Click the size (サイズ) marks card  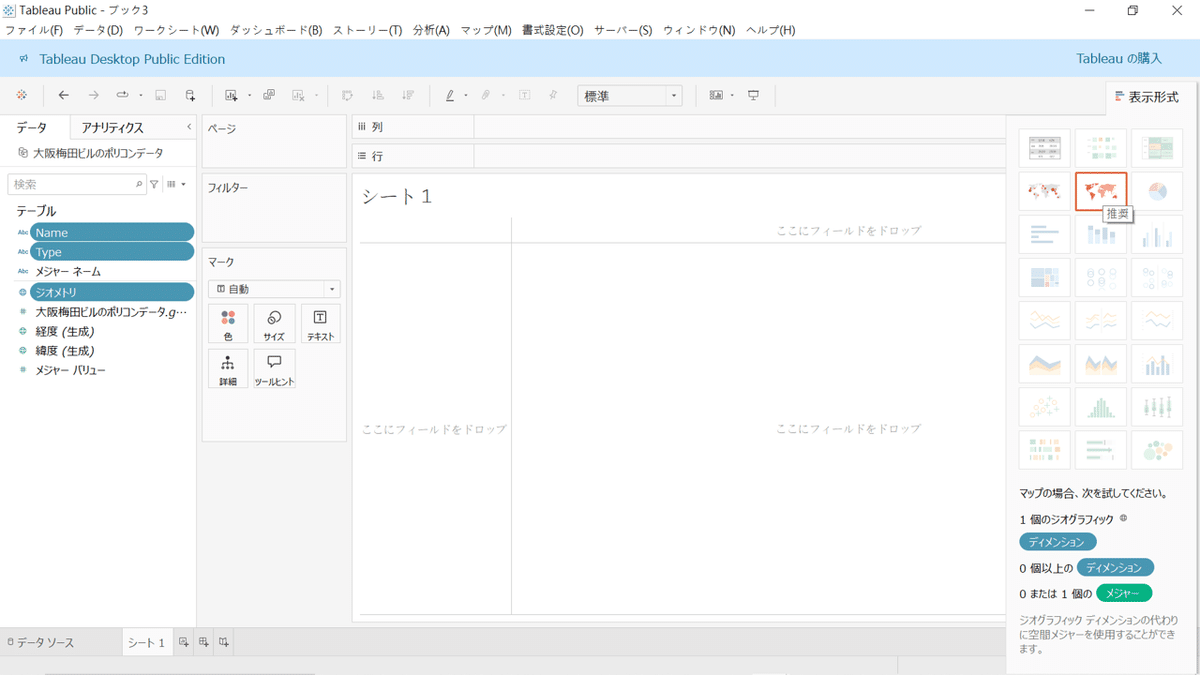coord(274,324)
